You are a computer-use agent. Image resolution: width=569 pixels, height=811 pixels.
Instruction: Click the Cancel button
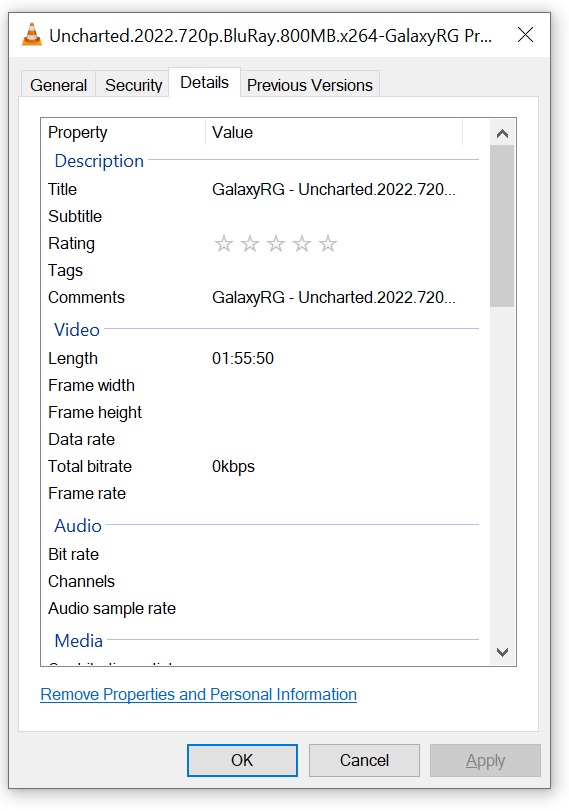364,760
